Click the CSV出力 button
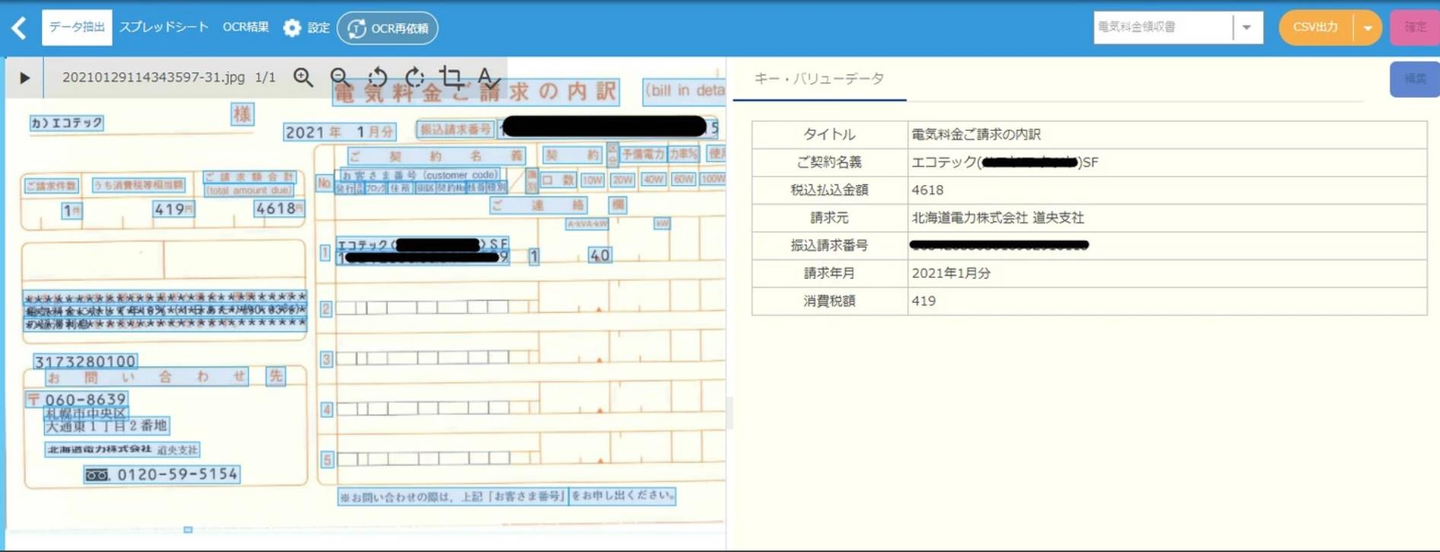The image size is (1440, 552). point(1316,28)
